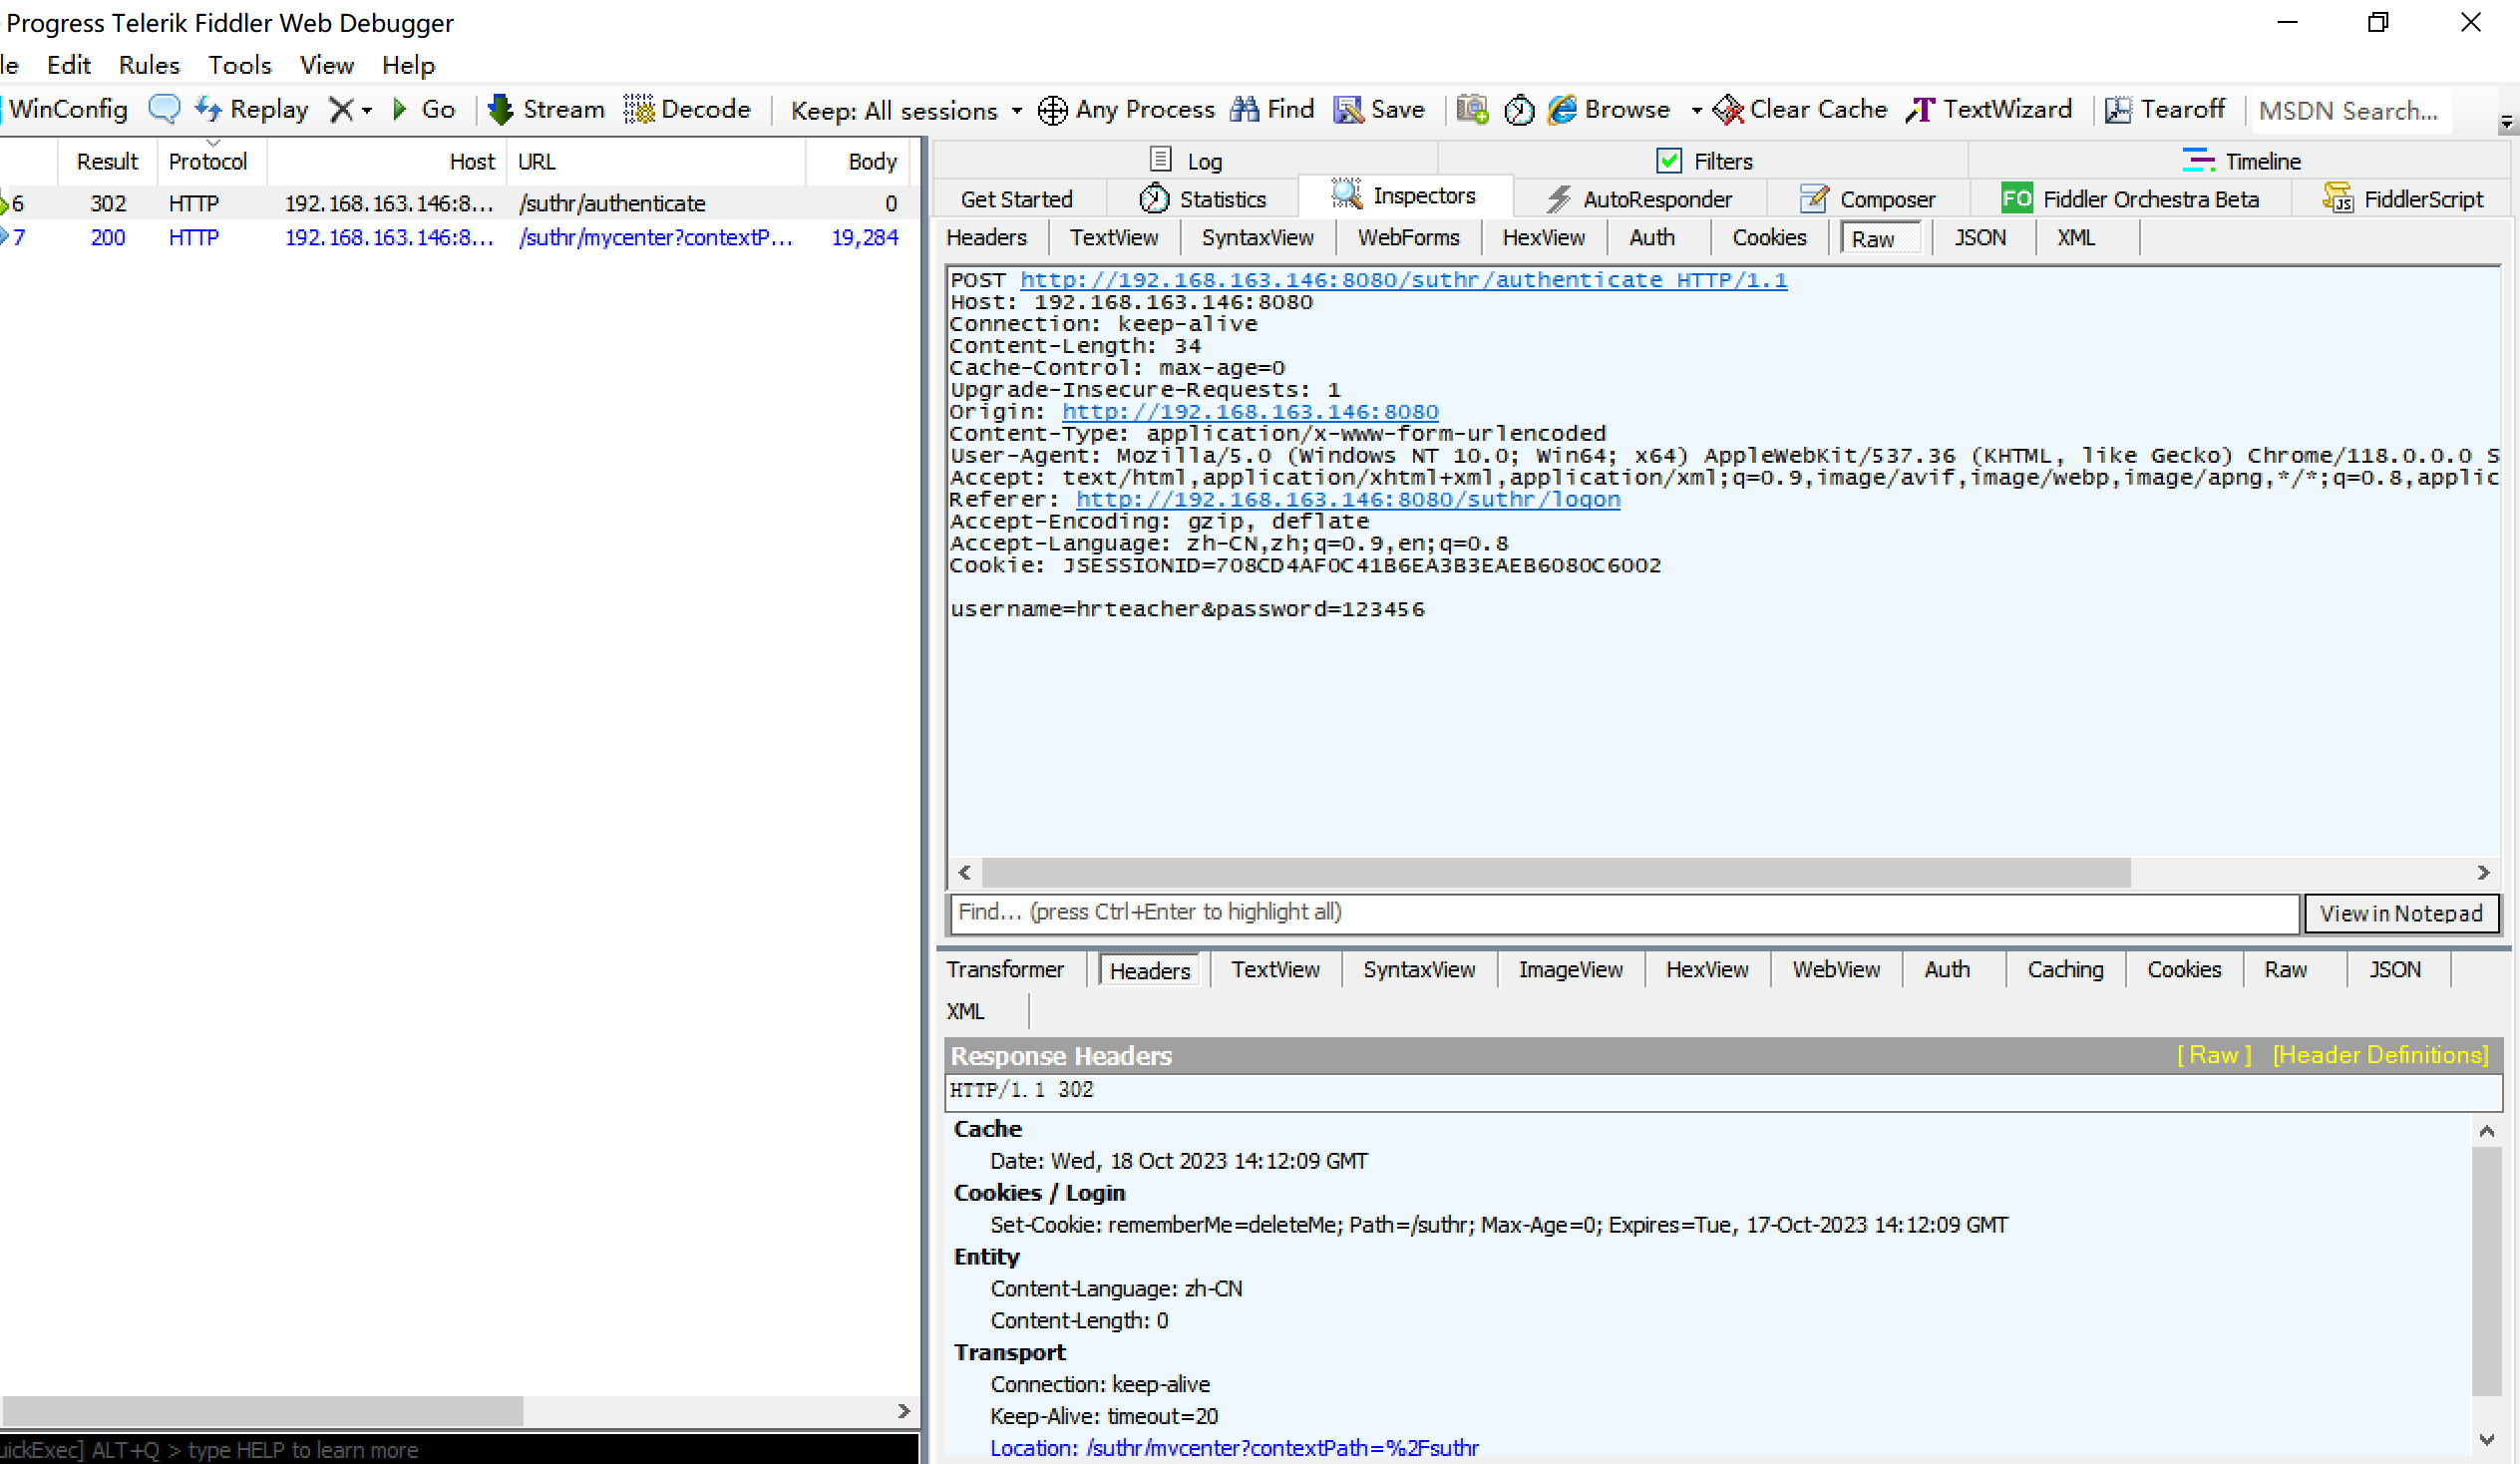Click the timer stopwatch toolbar icon
2520x1464 pixels.
pos(1519,109)
